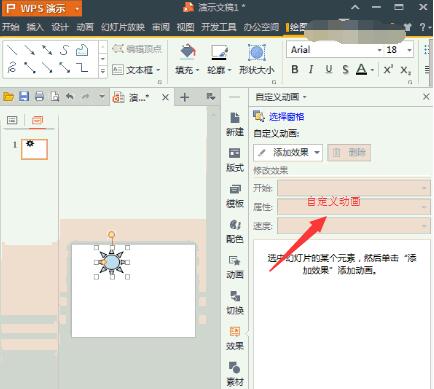Save the presentation with disk icon
The height and width of the screenshot is (389, 434).
coord(24,97)
